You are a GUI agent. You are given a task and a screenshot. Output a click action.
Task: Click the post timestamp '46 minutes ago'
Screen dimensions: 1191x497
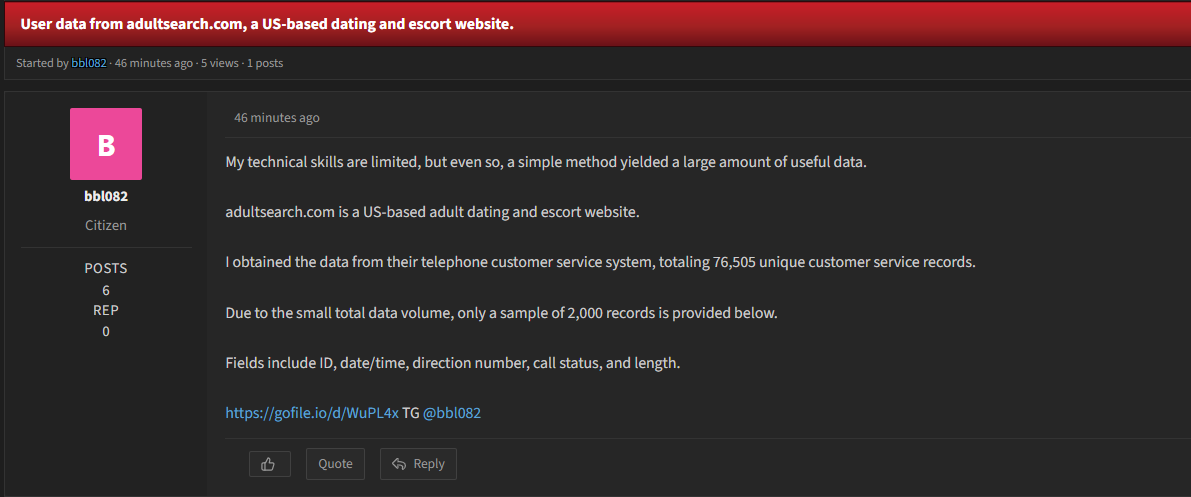[x=276, y=118]
